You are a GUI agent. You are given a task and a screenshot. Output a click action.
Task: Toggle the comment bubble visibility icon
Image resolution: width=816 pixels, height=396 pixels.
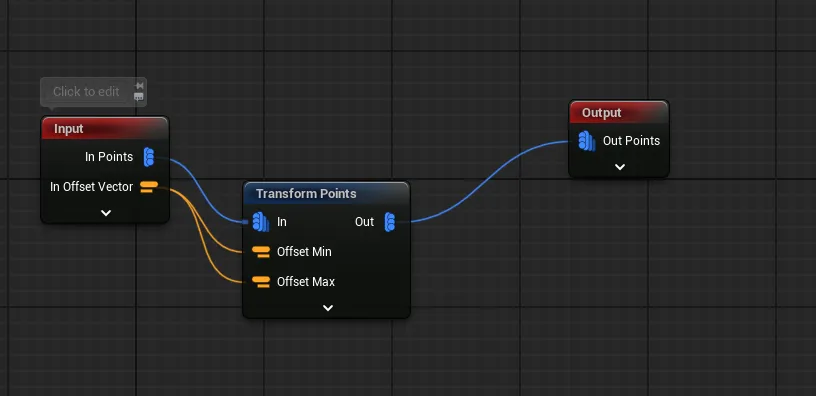click(x=138, y=97)
